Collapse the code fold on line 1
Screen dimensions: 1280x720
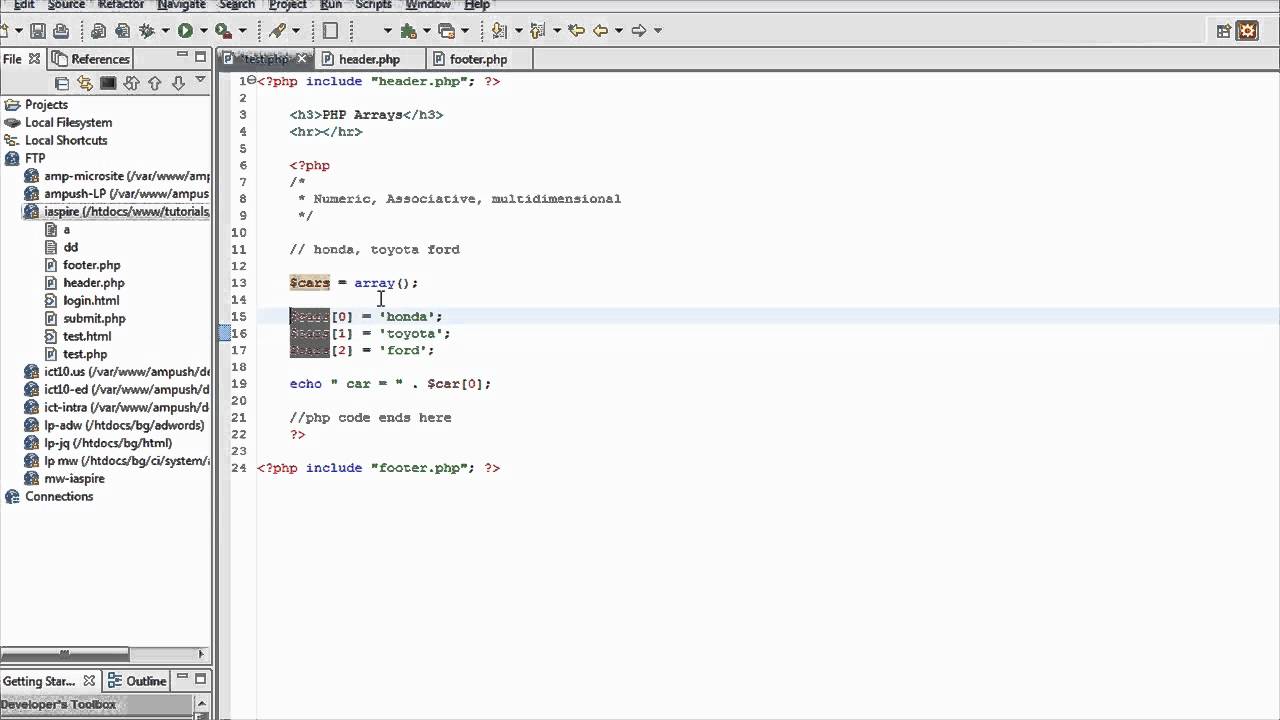tap(250, 81)
